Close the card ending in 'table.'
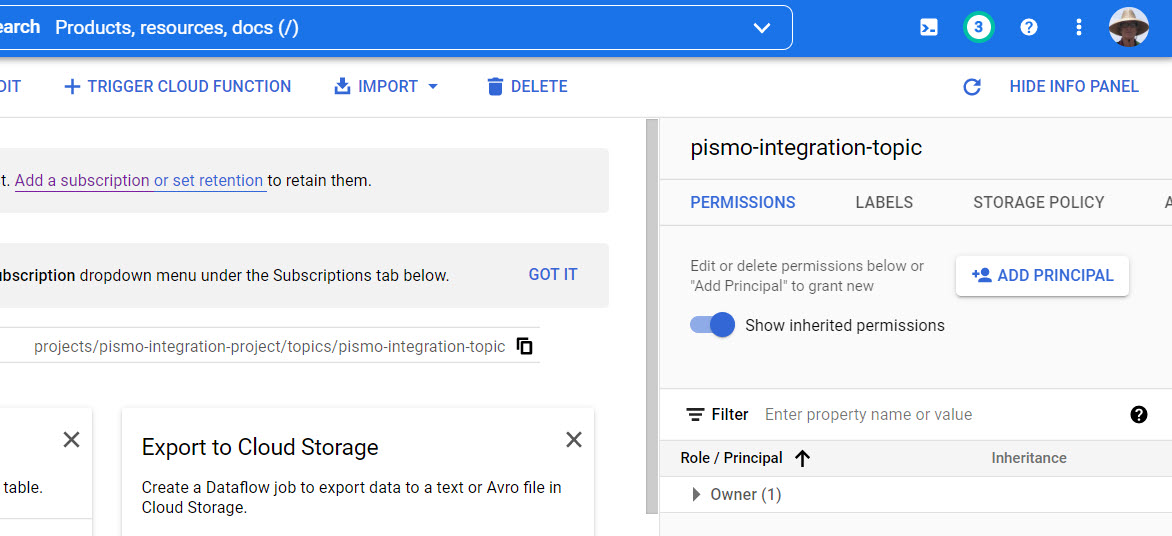 [71, 440]
